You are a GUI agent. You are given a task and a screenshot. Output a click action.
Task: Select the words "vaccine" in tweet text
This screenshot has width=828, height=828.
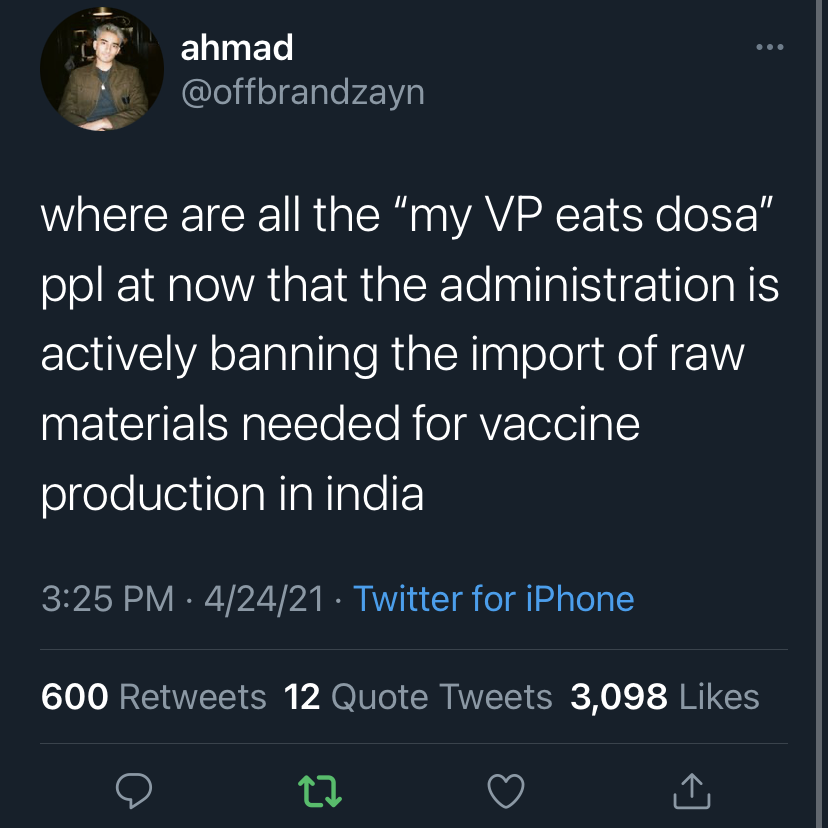[x=560, y=424]
